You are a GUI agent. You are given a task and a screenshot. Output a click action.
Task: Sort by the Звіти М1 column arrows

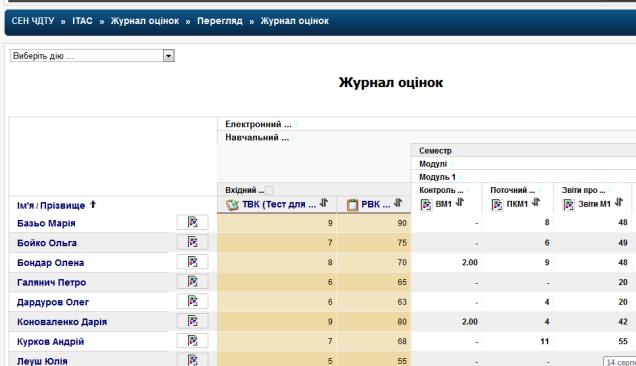[x=619, y=202]
